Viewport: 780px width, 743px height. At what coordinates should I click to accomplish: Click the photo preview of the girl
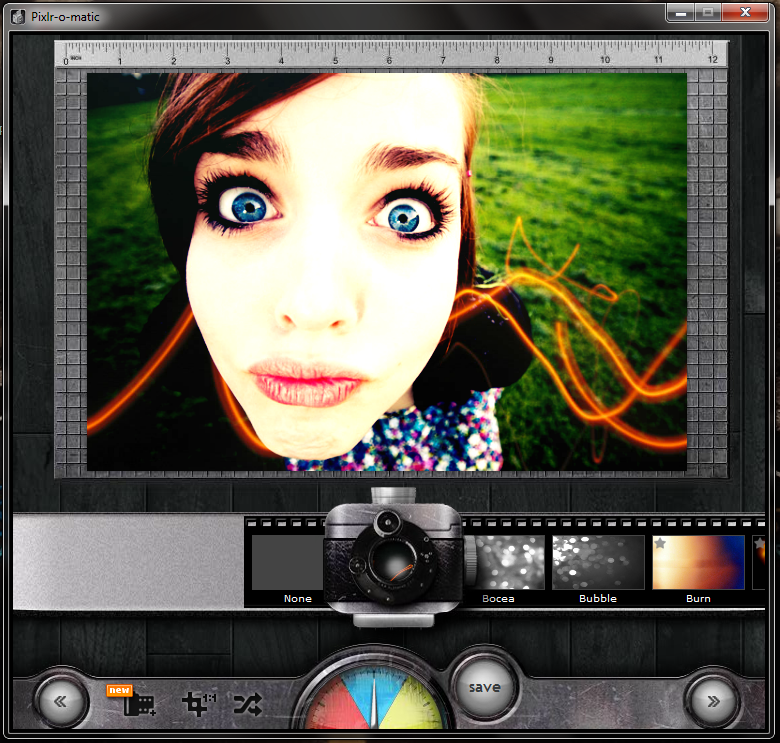click(x=387, y=272)
